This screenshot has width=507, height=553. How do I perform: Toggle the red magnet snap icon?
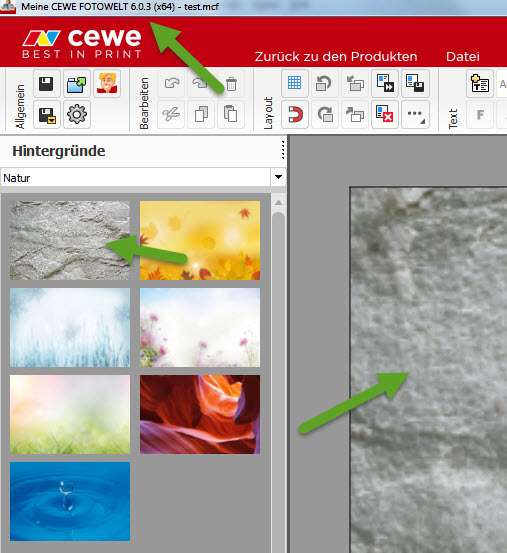coord(295,114)
